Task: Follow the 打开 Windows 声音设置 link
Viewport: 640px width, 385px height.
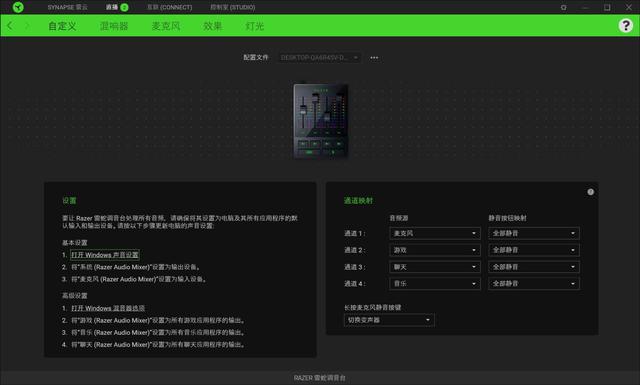Action: (x=105, y=255)
